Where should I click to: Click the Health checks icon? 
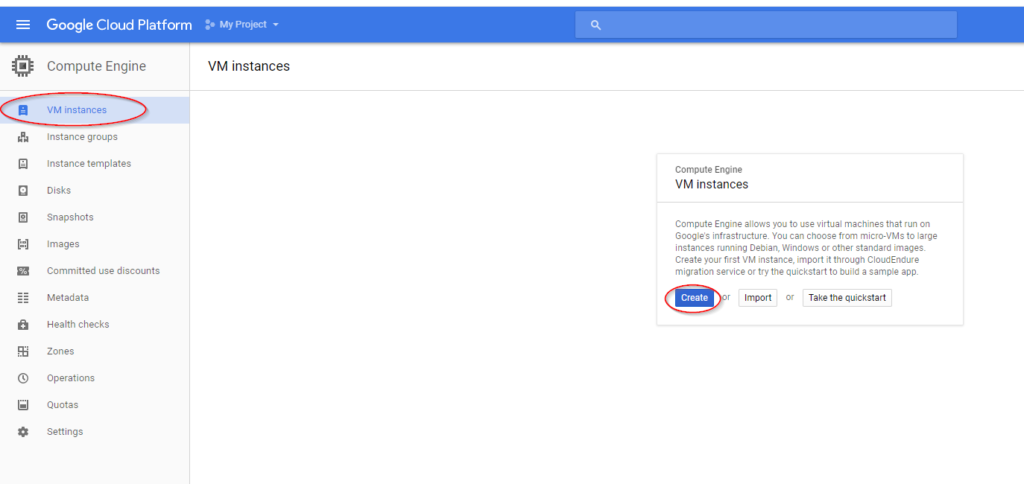(x=23, y=325)
